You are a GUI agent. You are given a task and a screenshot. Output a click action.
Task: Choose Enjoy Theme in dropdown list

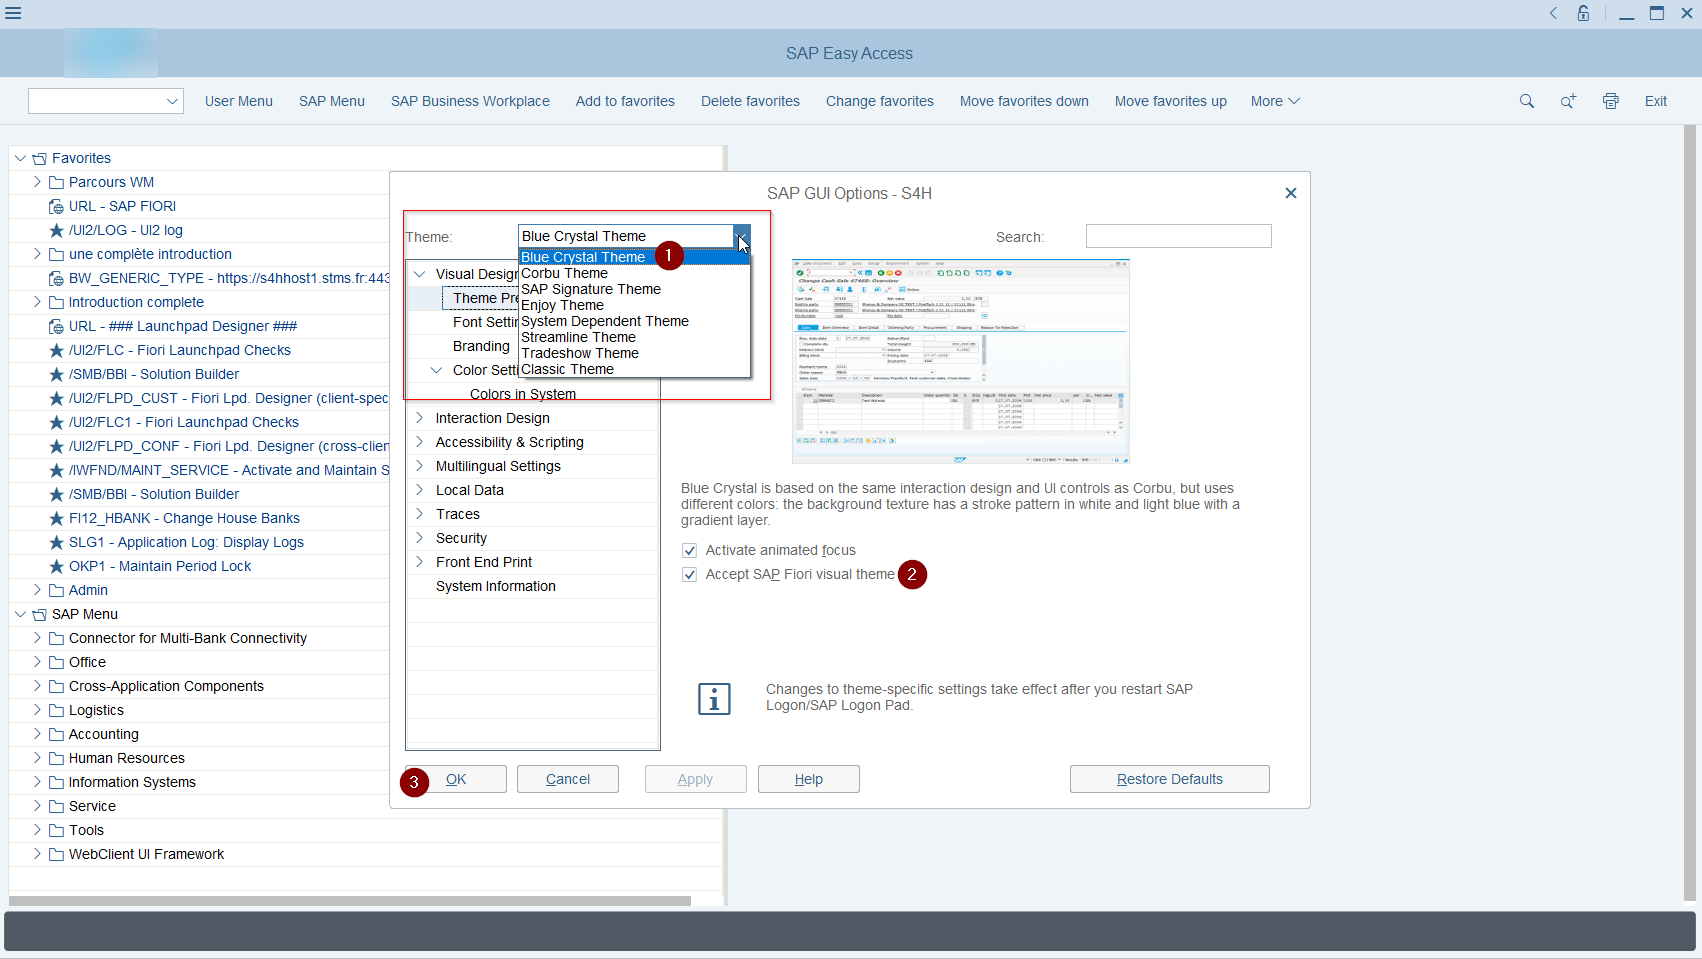pyautogui.click(x=634, y=305)
